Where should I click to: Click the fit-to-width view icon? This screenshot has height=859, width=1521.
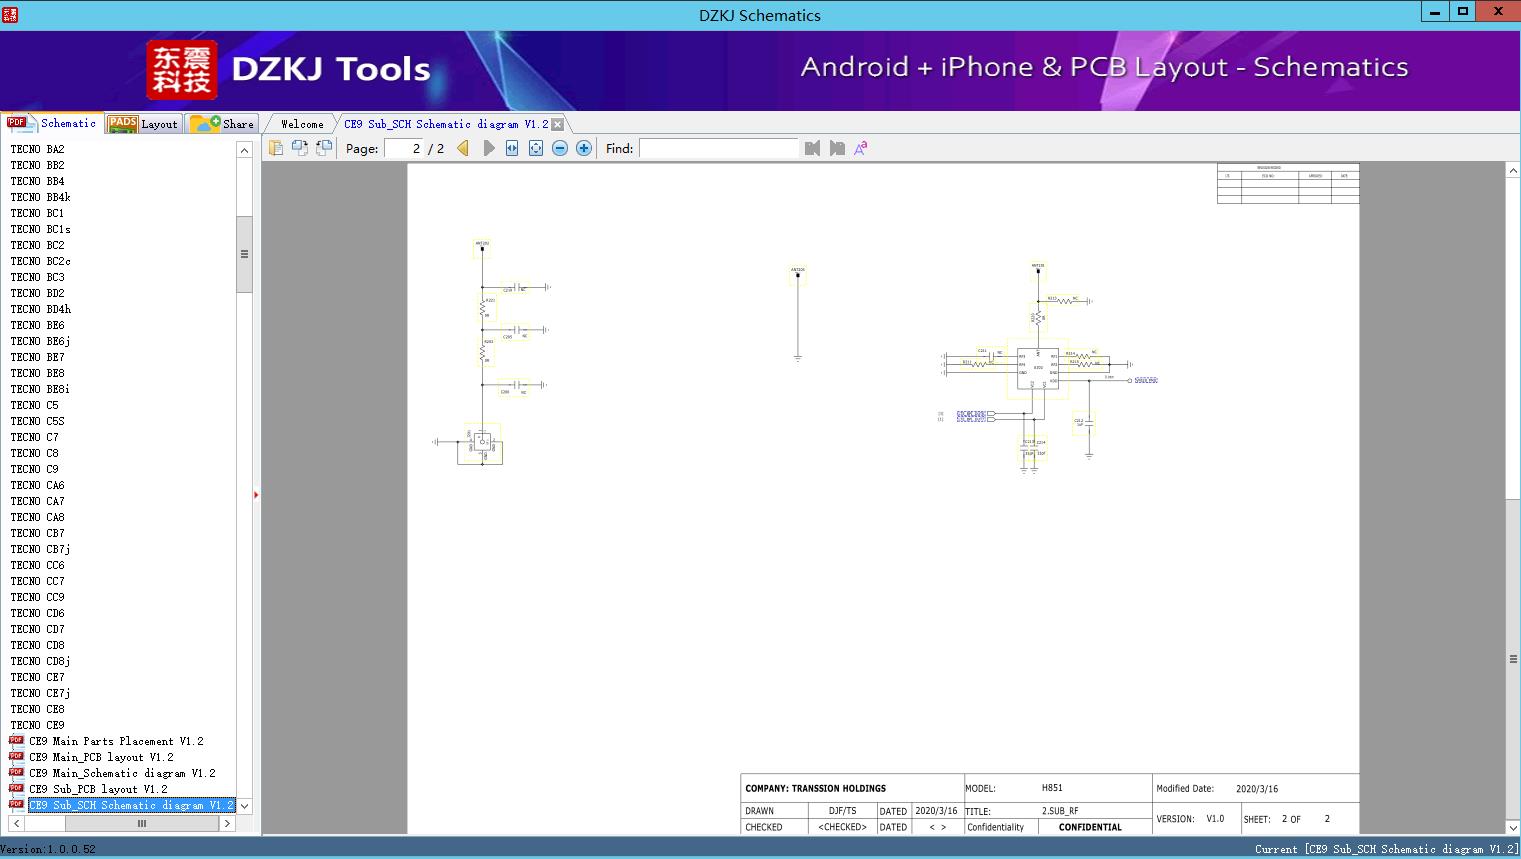pos(511,147)
